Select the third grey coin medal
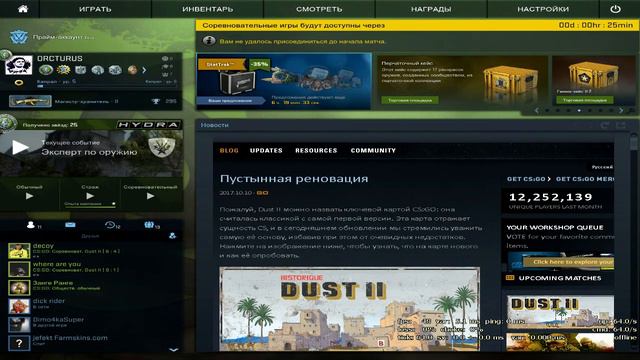The height and width of the screenshot is (360, 640). coord(80,70)
